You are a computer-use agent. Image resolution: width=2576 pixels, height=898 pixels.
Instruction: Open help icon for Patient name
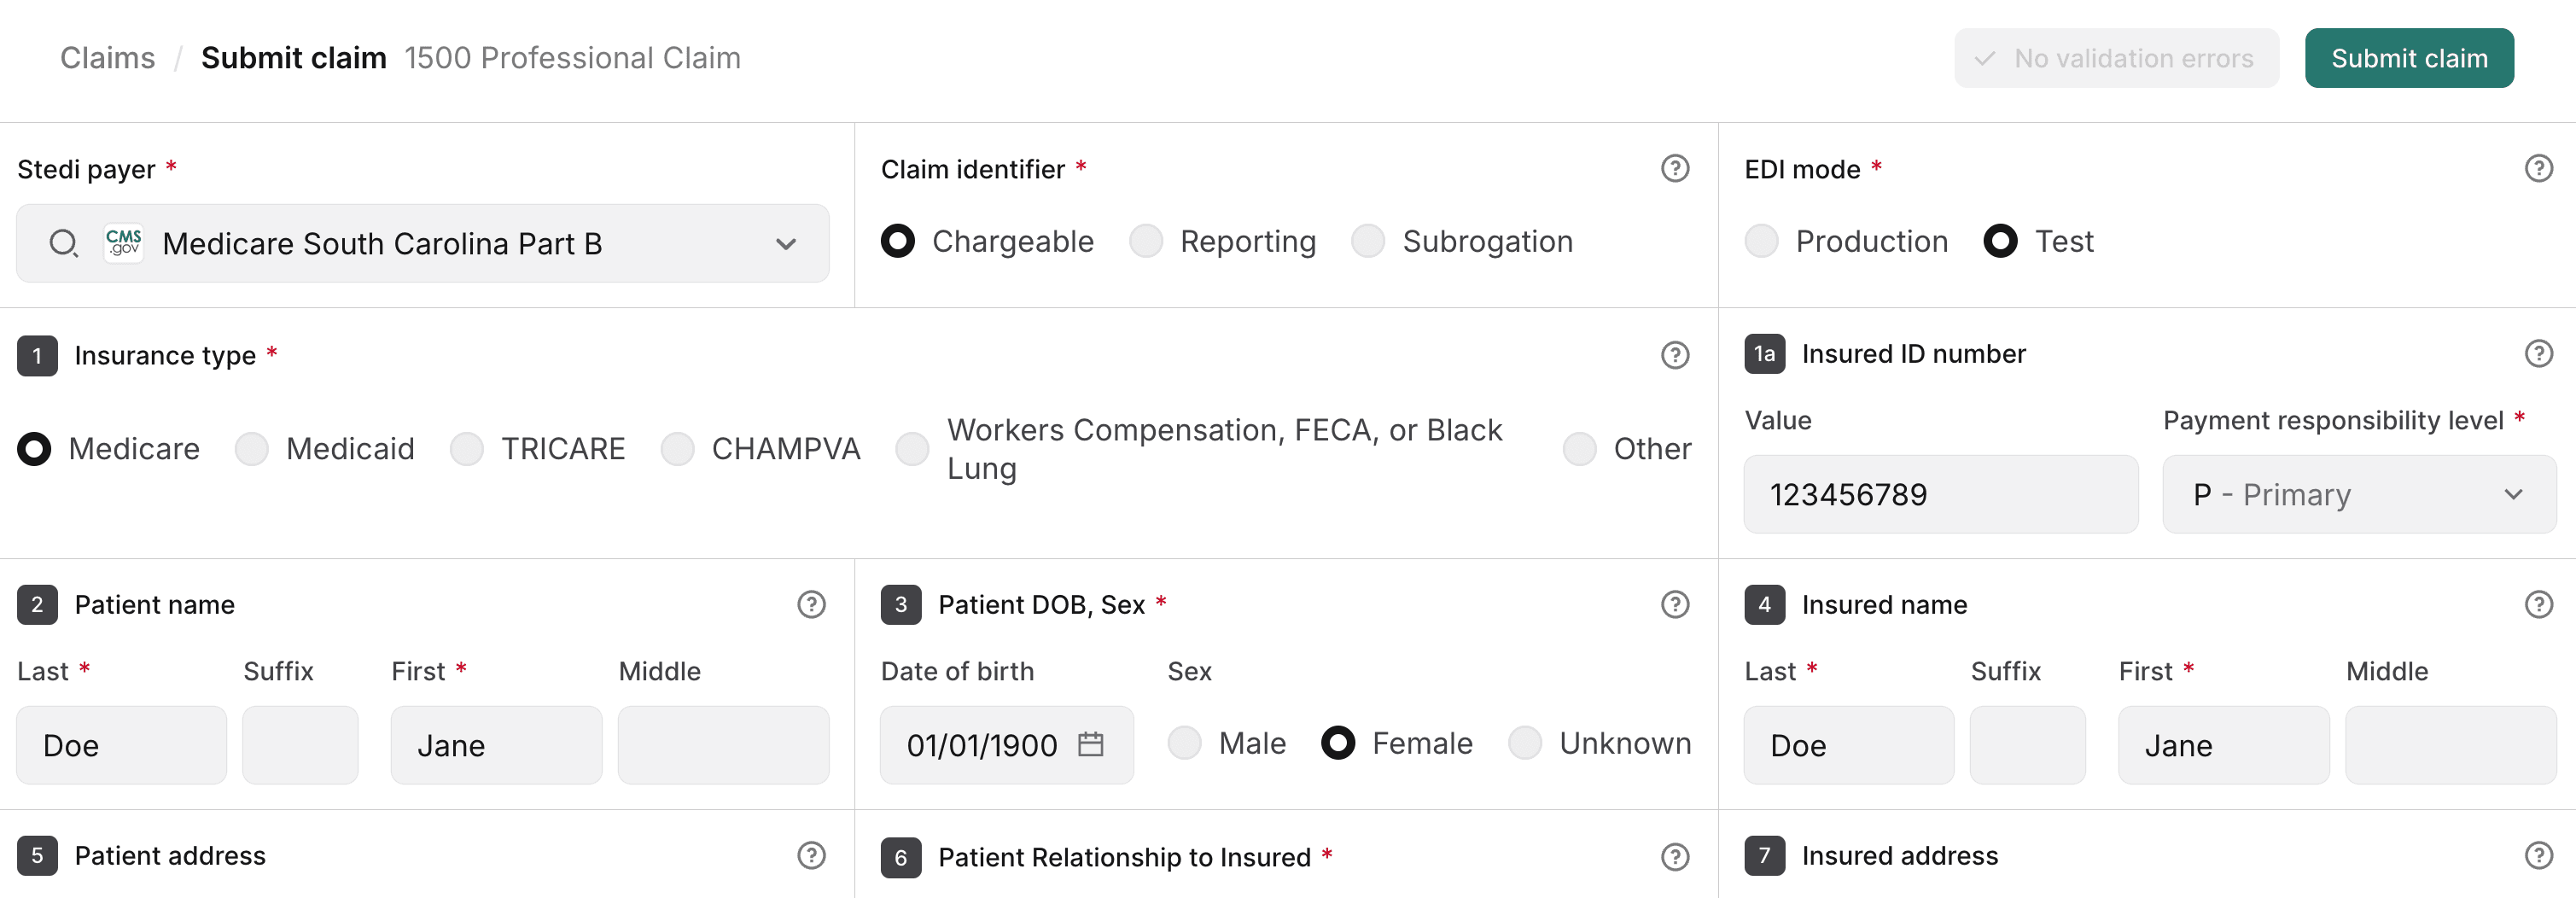pyautogui.click(x=811, y=604)
